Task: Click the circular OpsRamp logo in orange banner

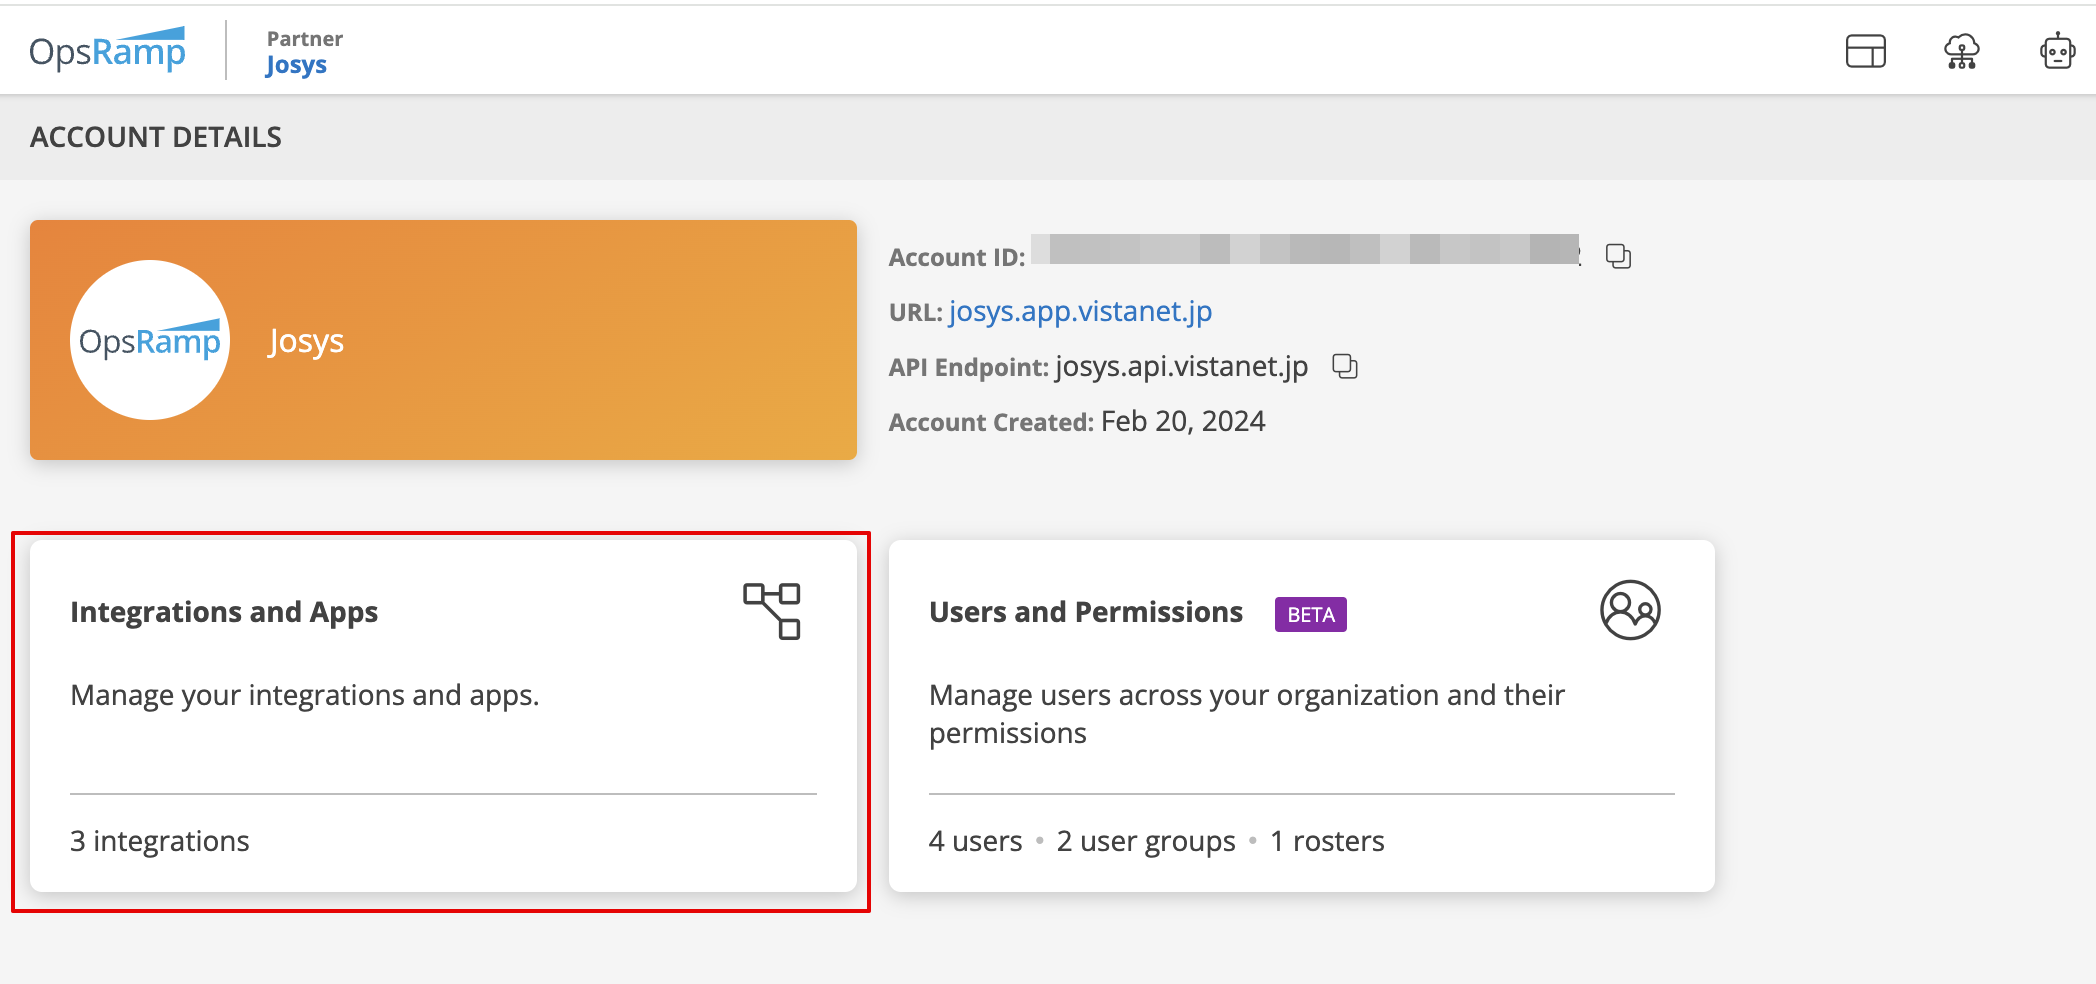Action: (150, 340)
